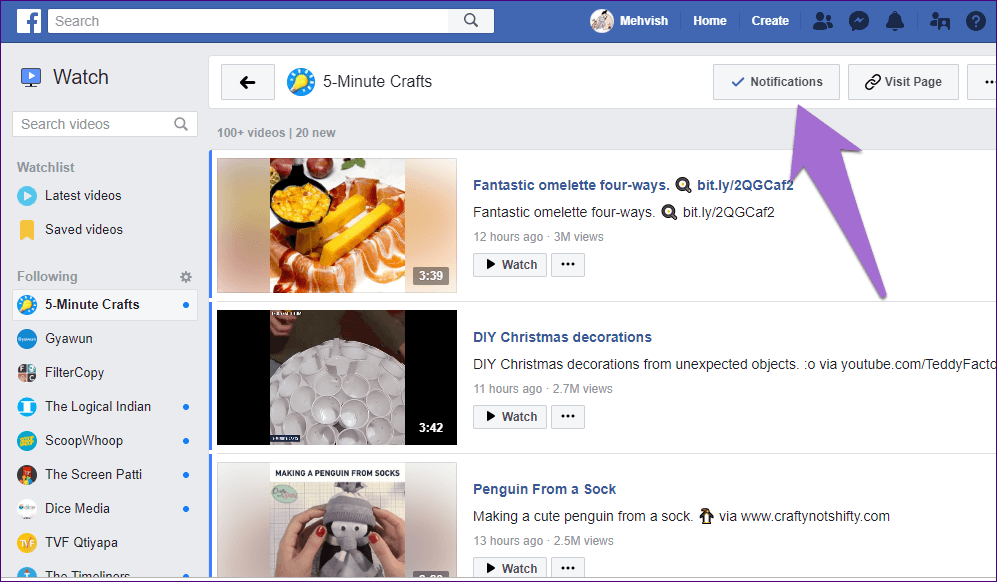Click the Visit Page button
997x582 pixels.
tap(903, 82)
